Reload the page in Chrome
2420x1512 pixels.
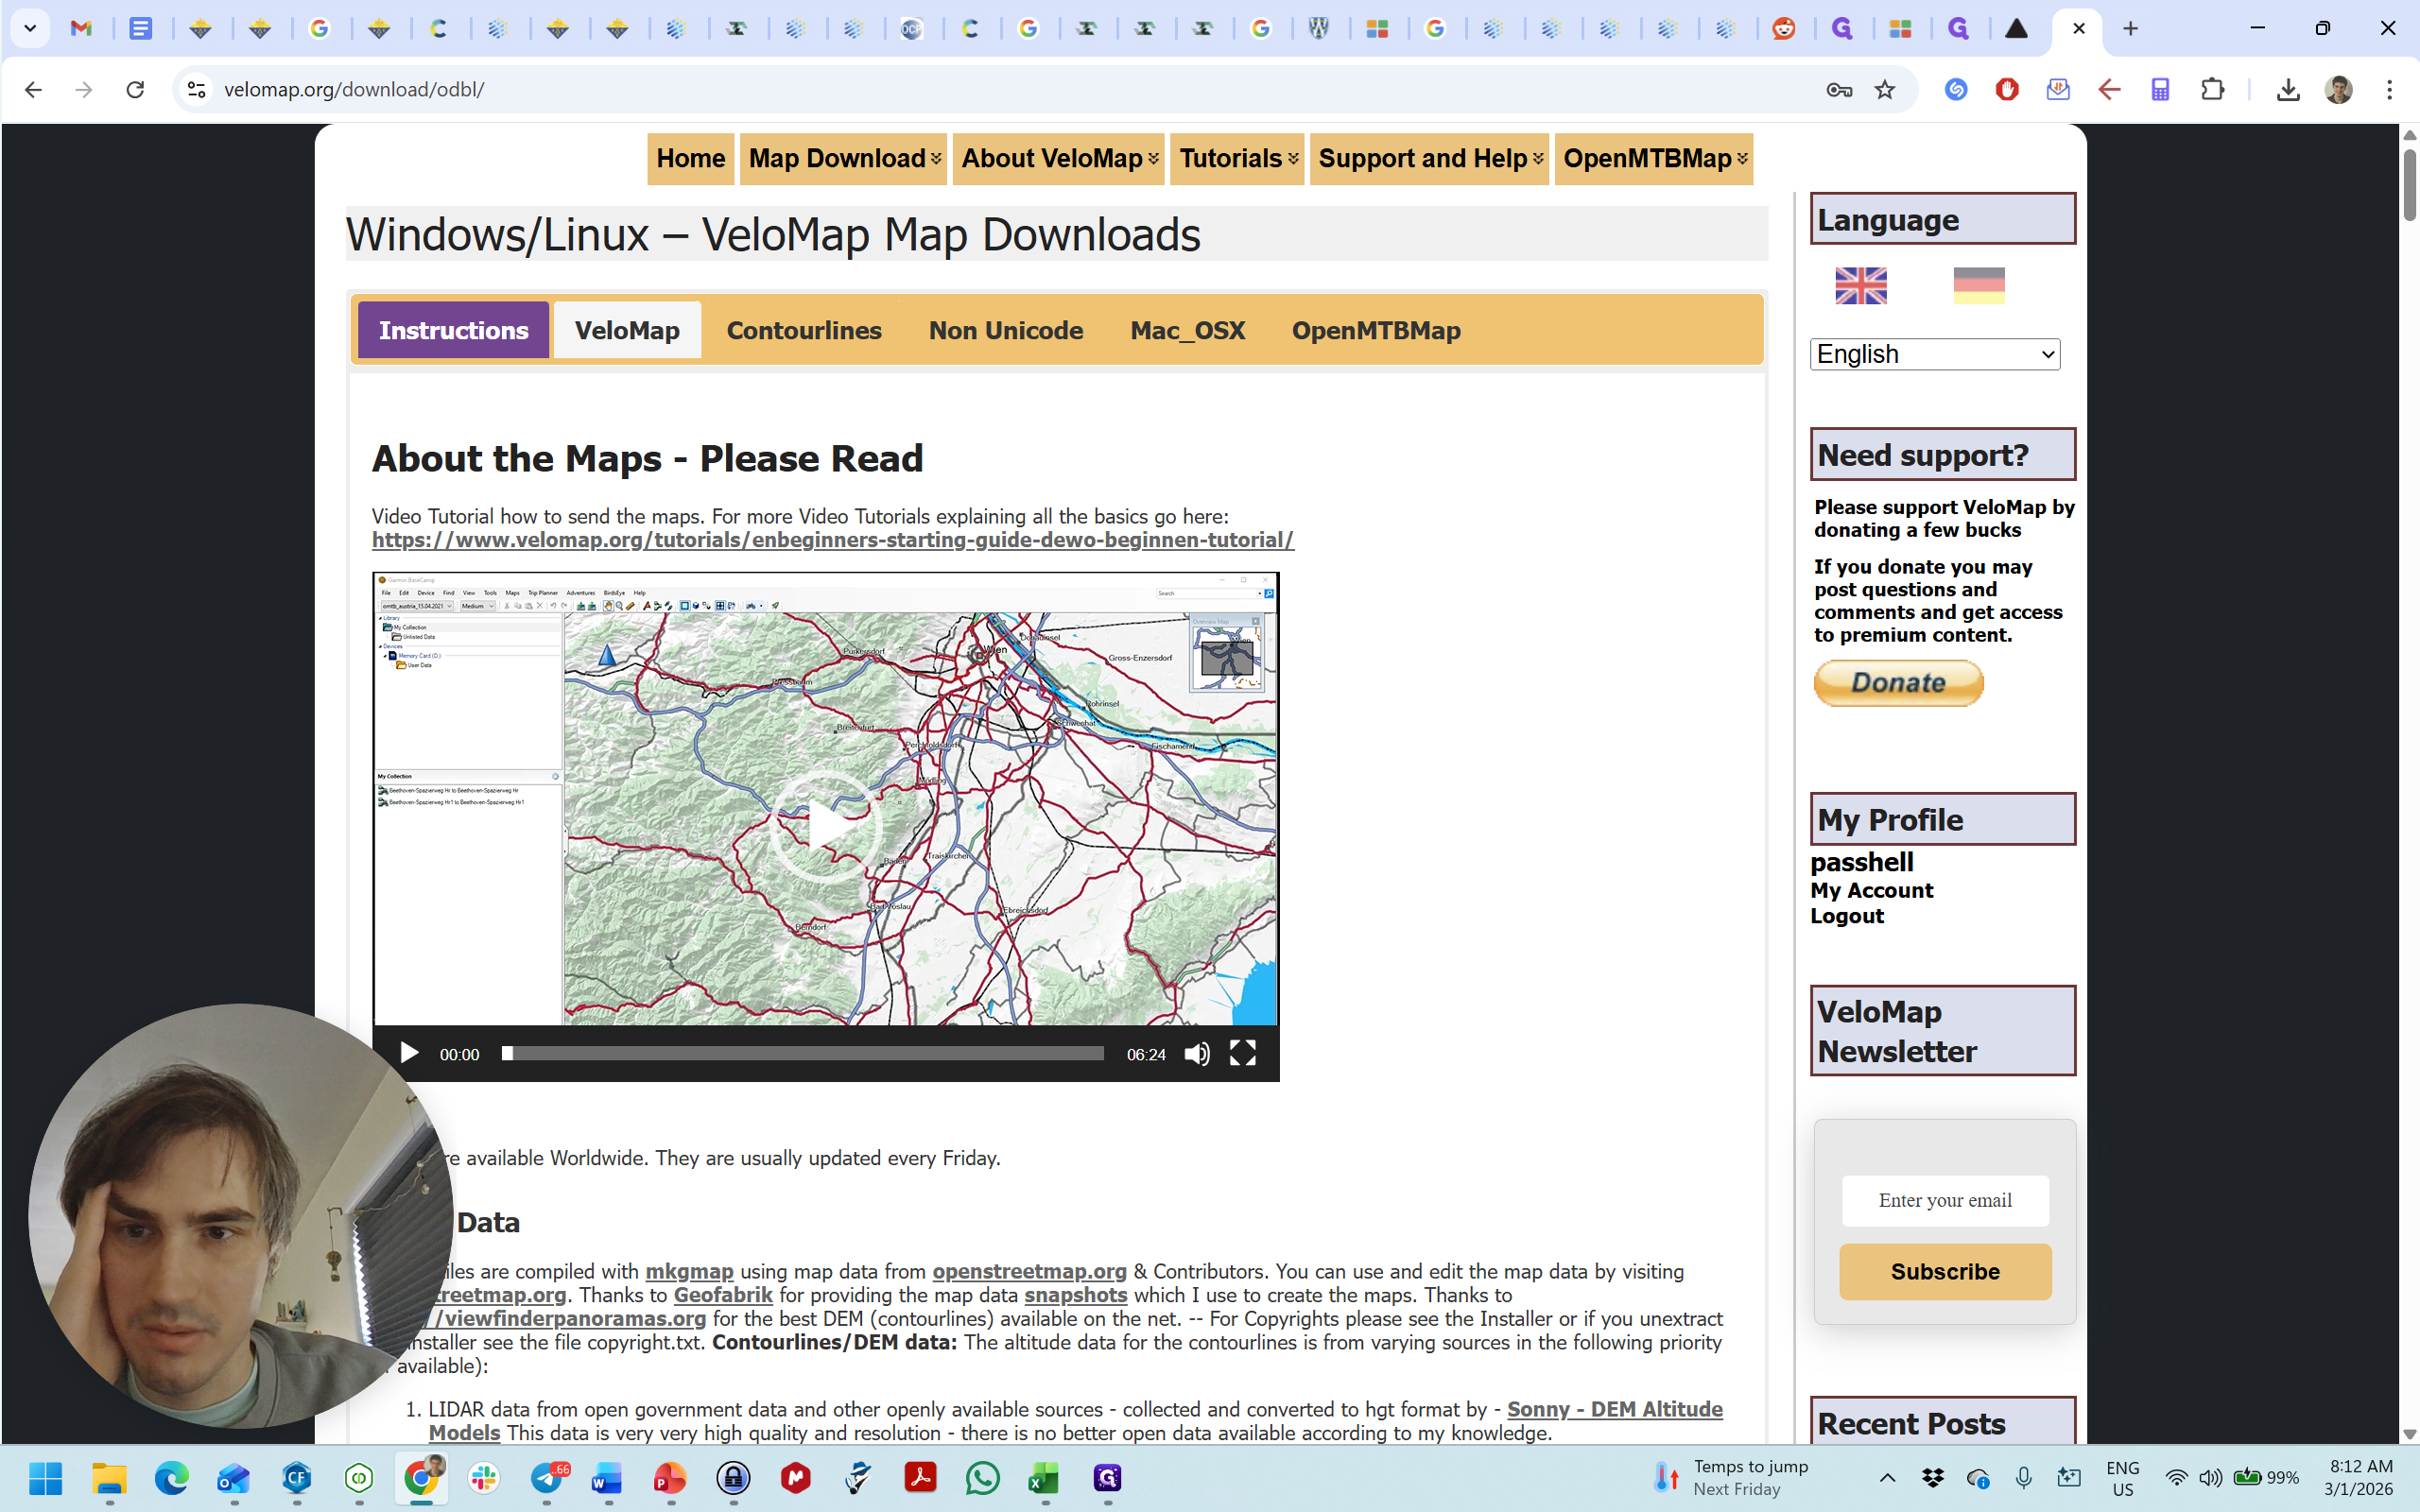coord(135,90)
